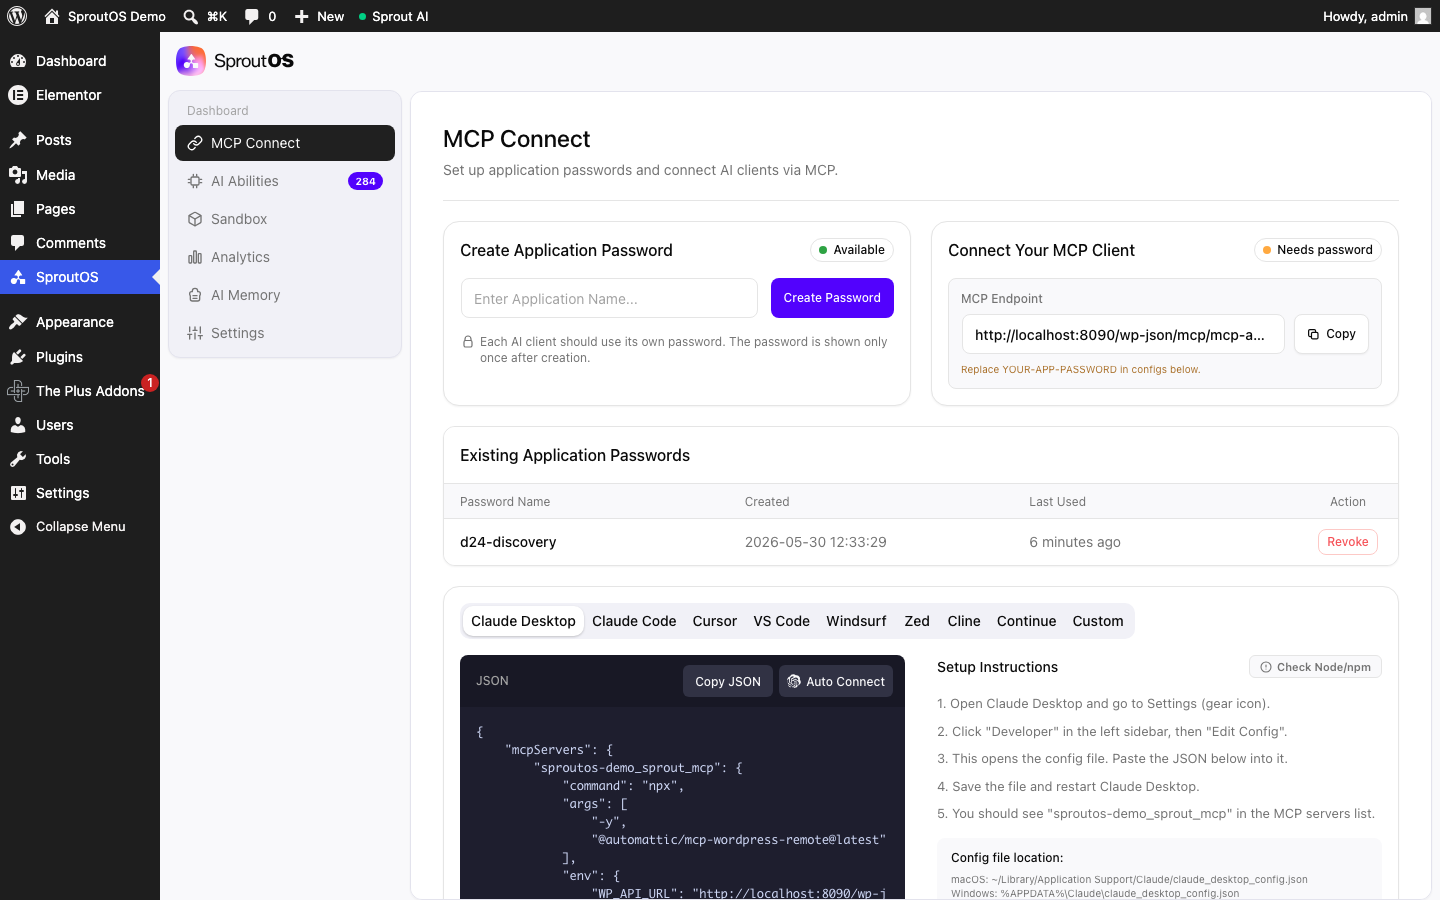1440x900 pixels.
Task: Click the Appearance brush icon
Action: [x=18, y=322]
